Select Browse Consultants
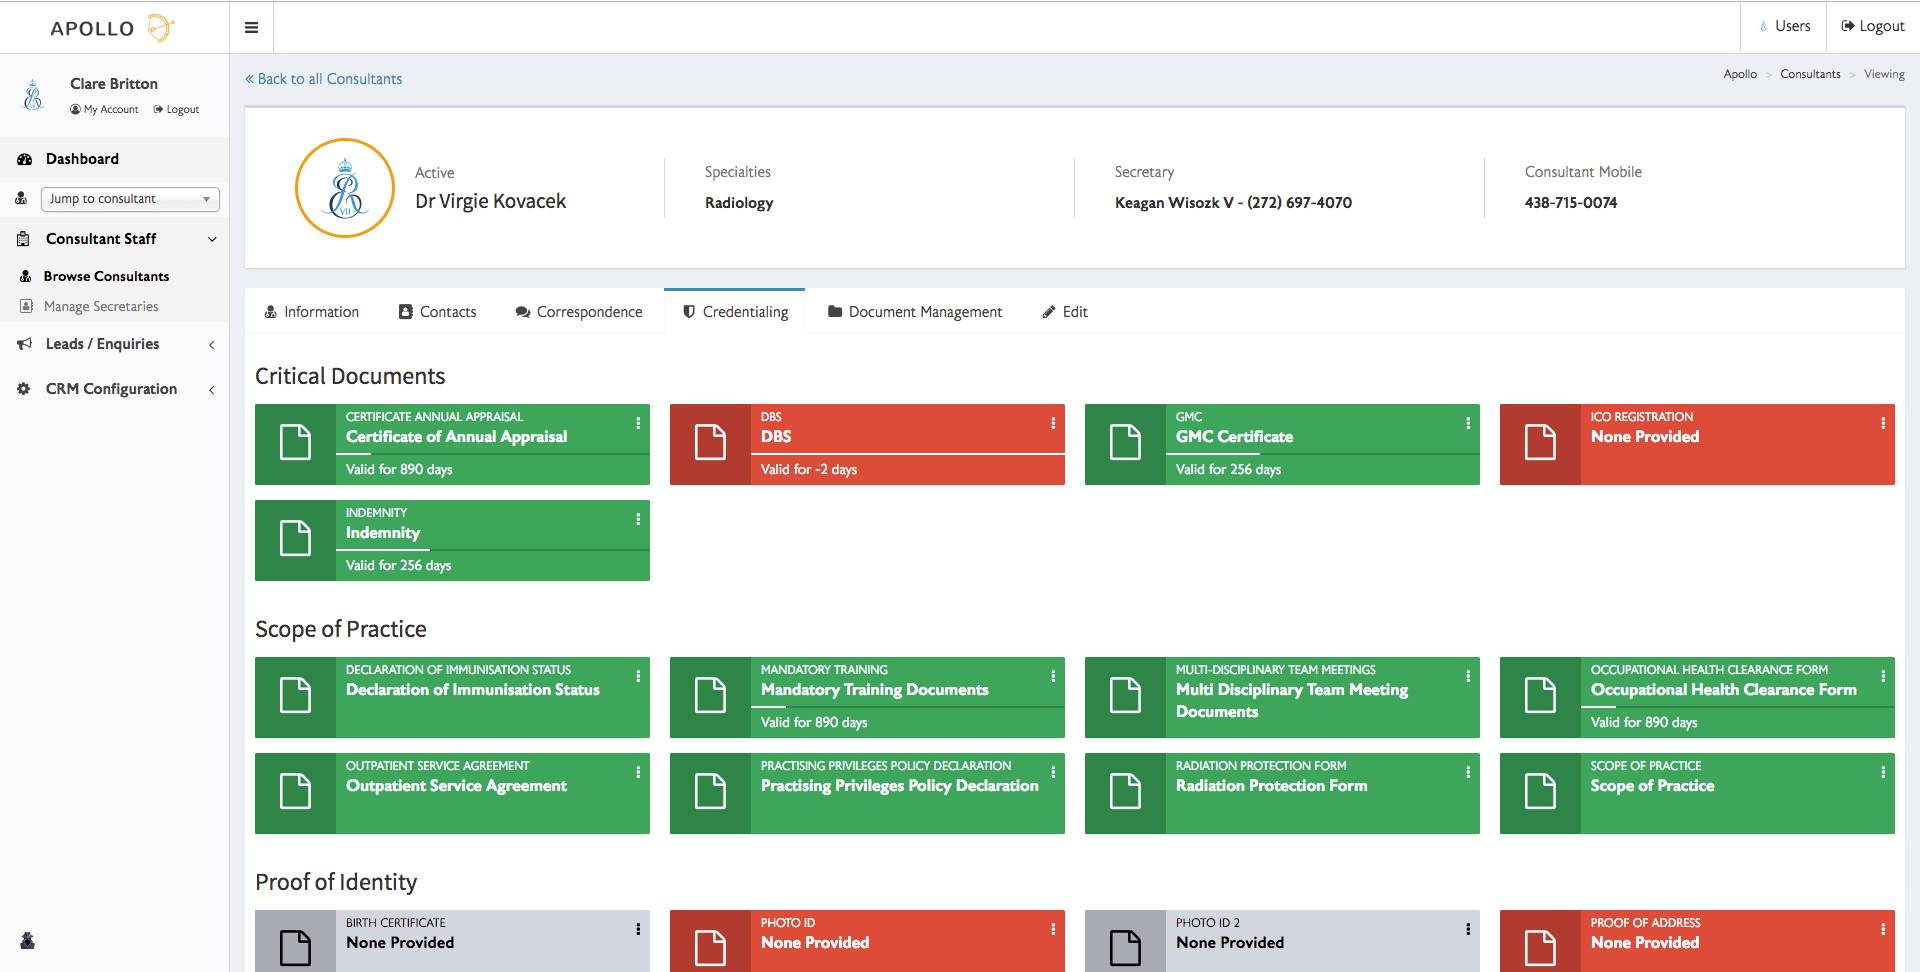Screen dimensions: 1920x972 [x=106, y=276]
